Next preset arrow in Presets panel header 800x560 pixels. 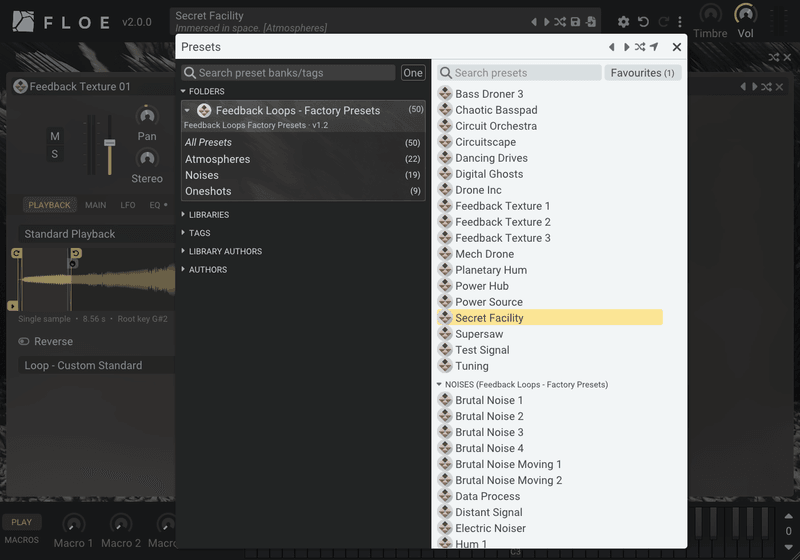[x=626, y=47]
